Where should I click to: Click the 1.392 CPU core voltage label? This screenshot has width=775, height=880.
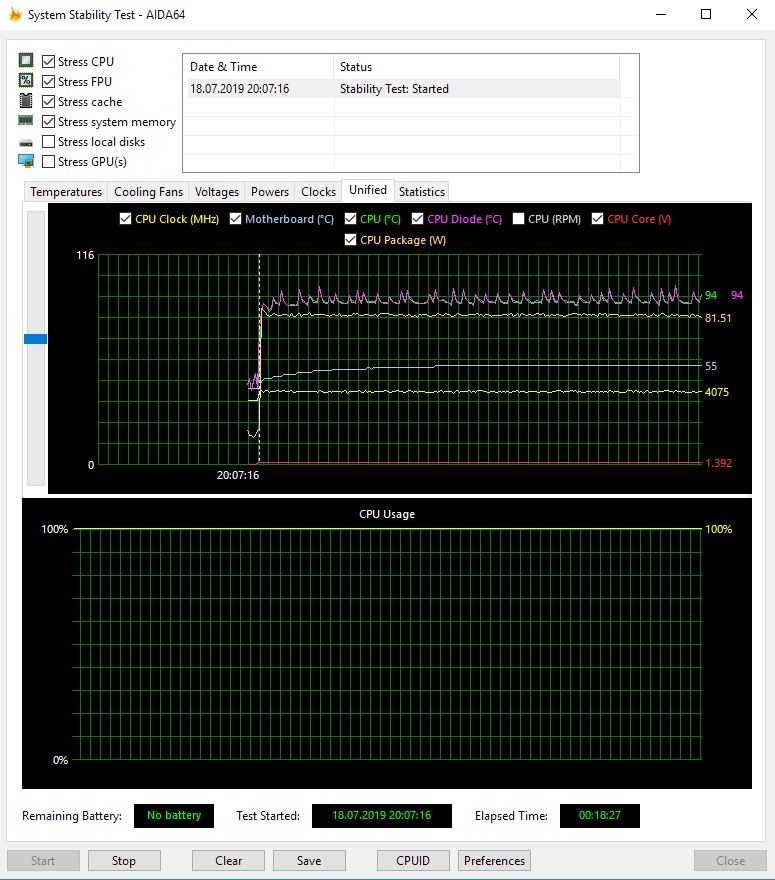719,463
